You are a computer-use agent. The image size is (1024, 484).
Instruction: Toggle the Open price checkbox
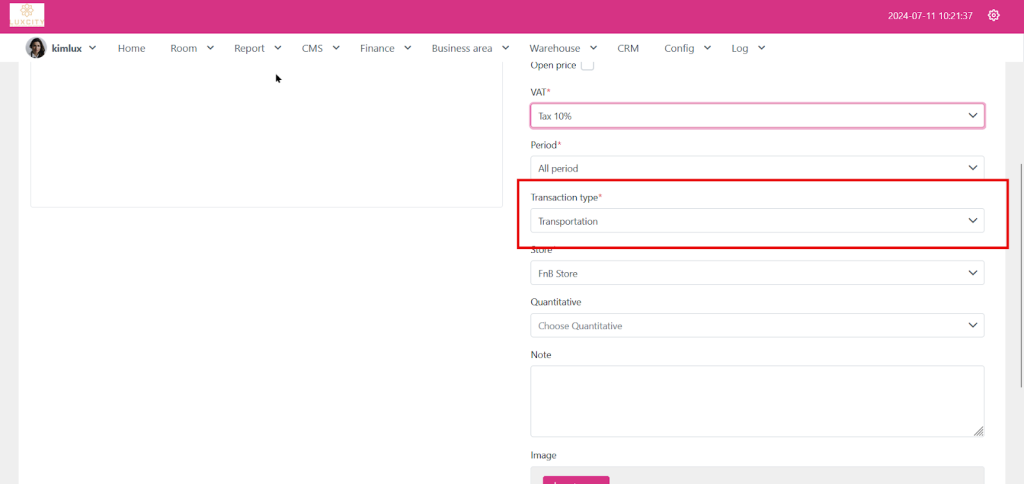[x=587, y=65]
